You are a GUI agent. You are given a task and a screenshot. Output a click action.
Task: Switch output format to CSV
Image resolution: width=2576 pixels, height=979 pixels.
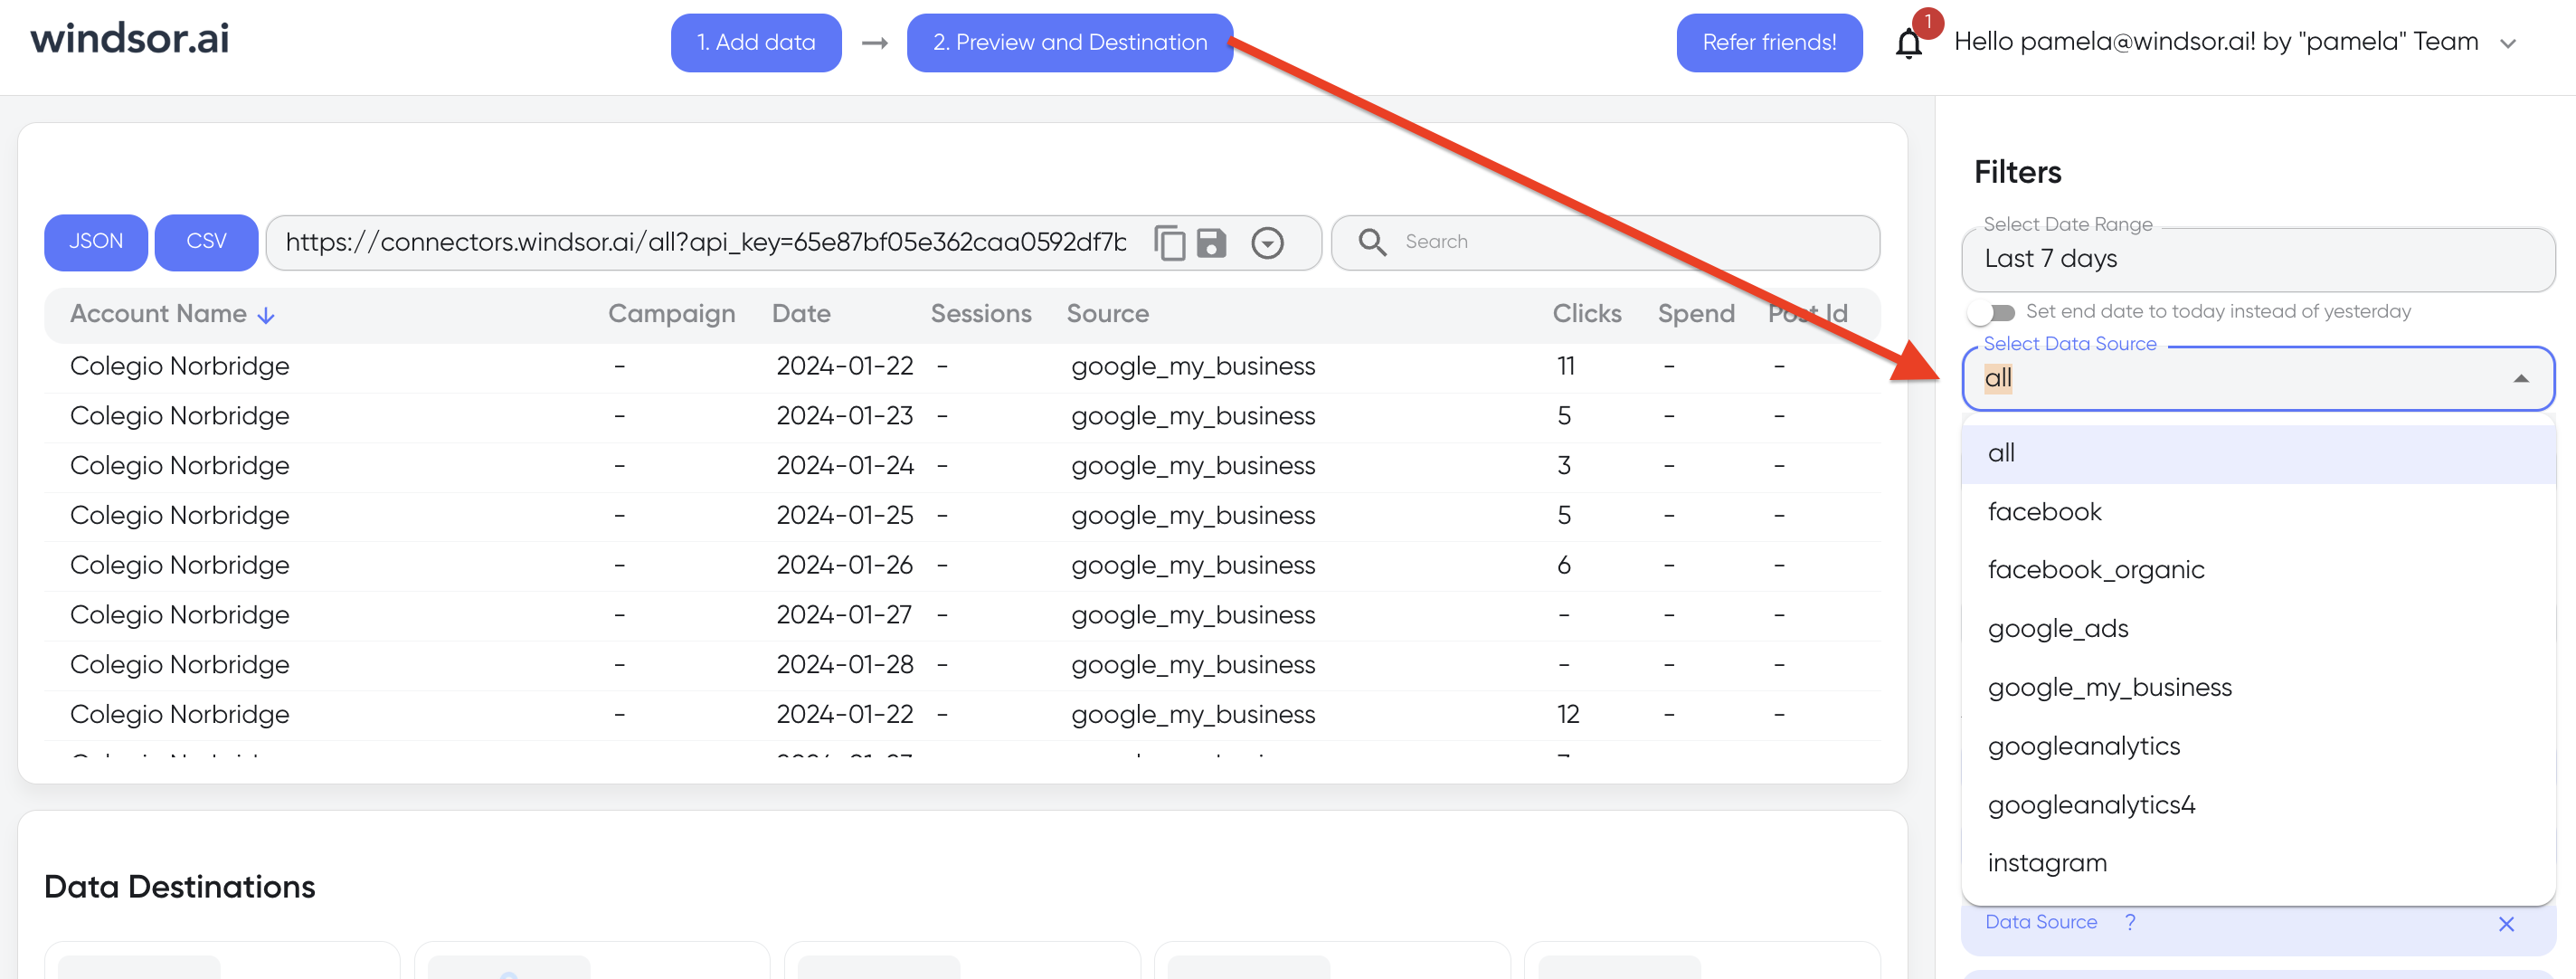tap(206, 242)
